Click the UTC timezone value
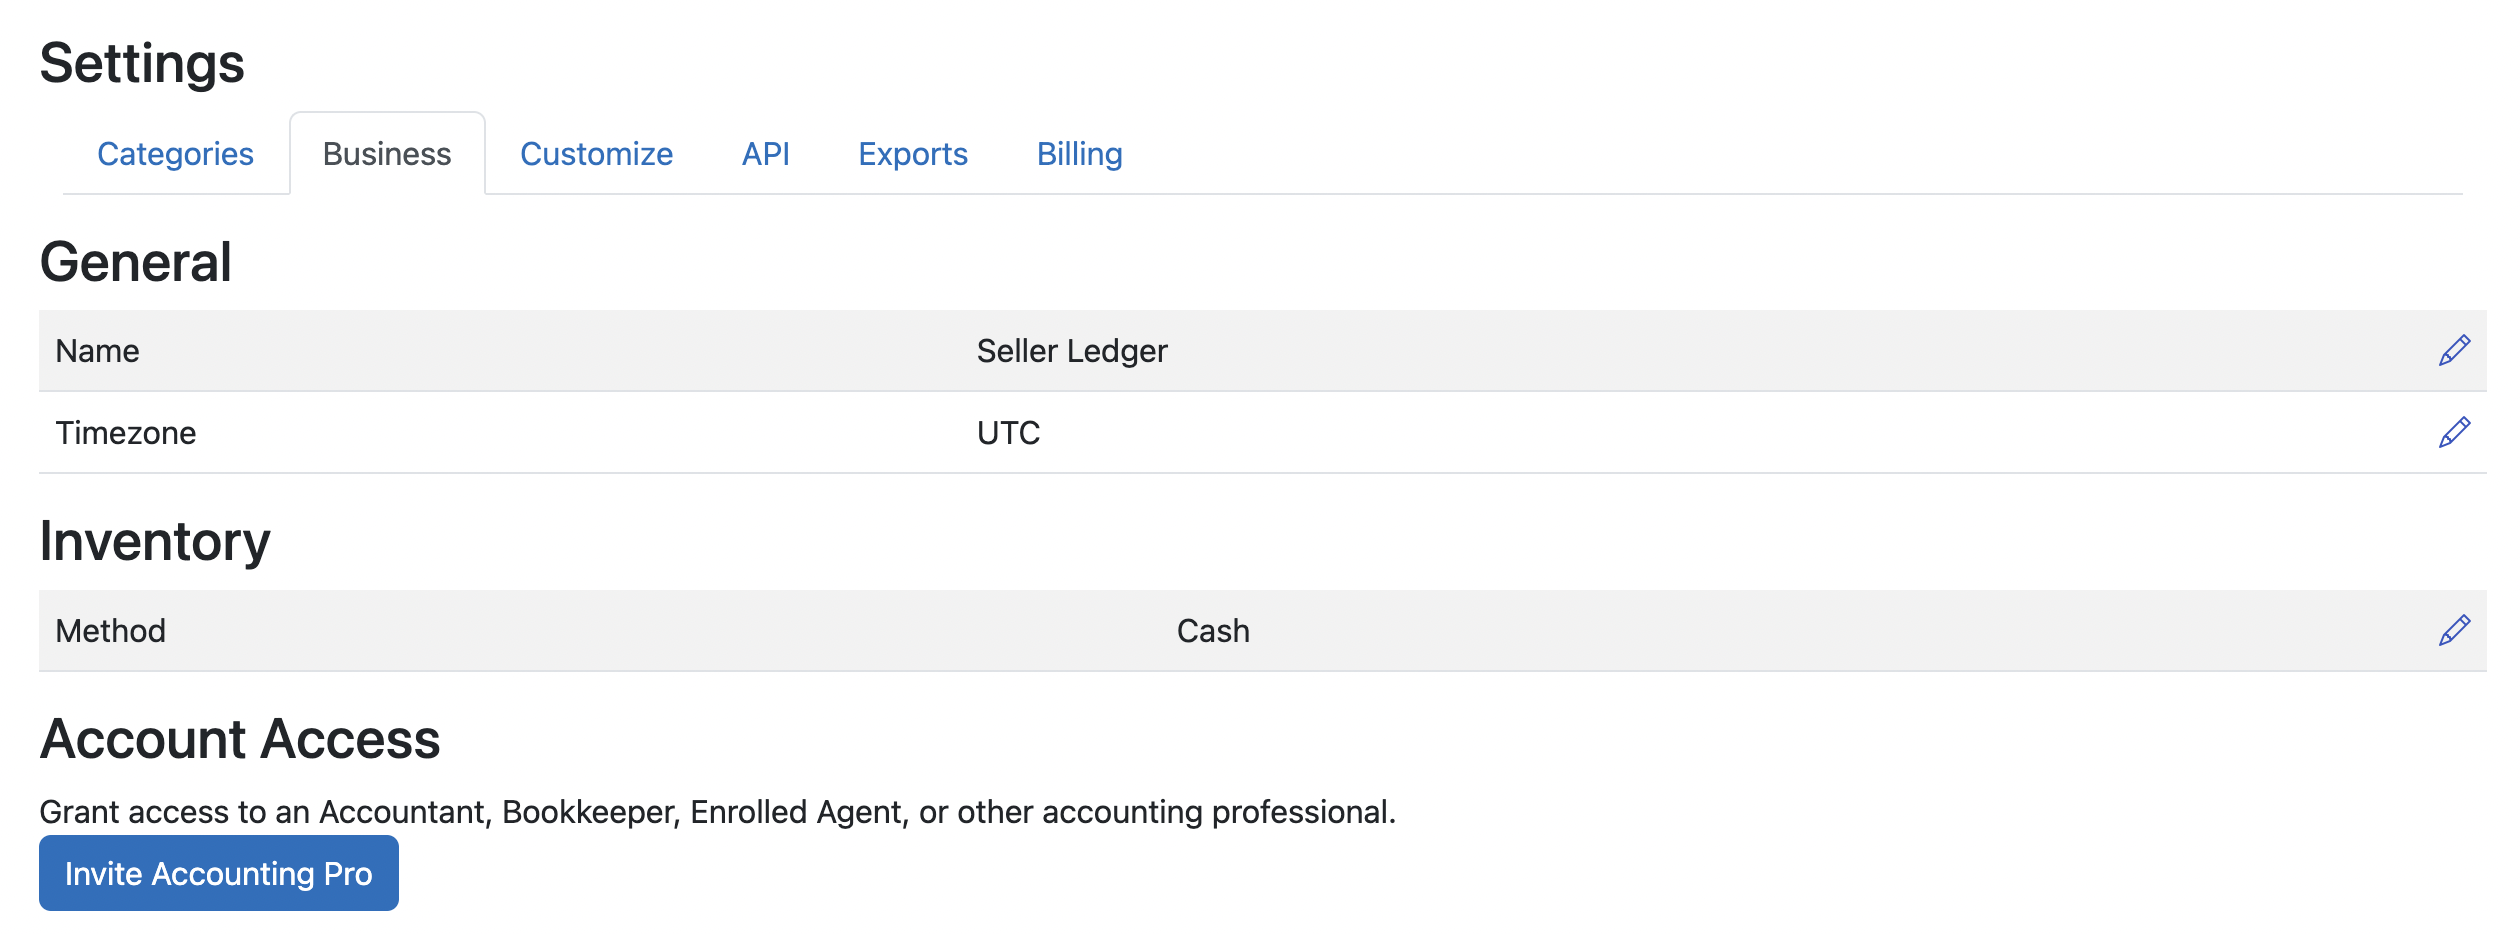 point(1007,432)
